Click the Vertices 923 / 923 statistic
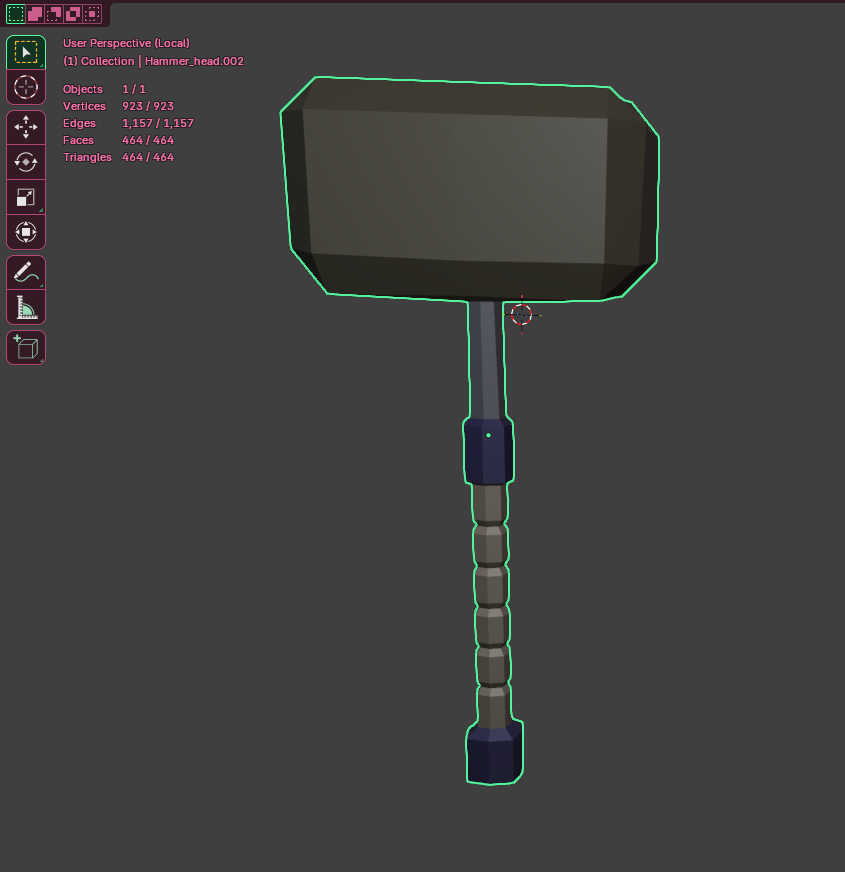Image resolution: width=845 pixels, height=872 pixels. pos(118,106)
